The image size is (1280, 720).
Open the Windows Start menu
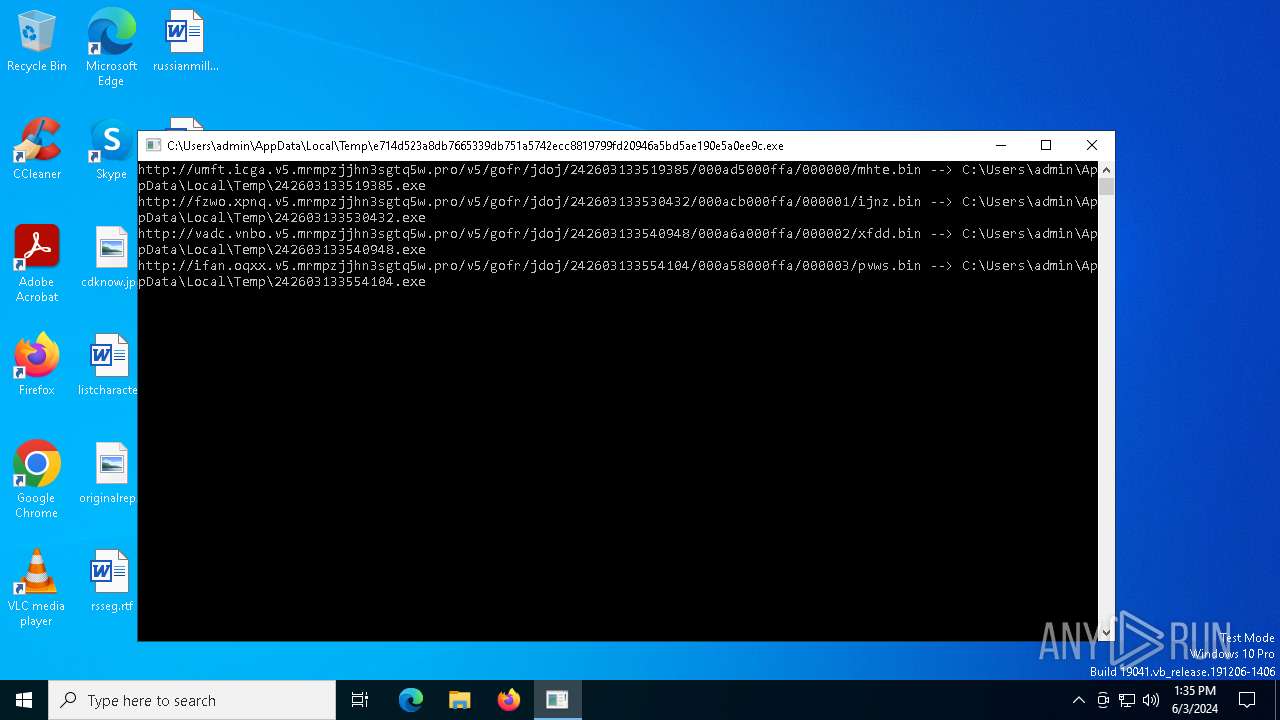tap(24, 700)
